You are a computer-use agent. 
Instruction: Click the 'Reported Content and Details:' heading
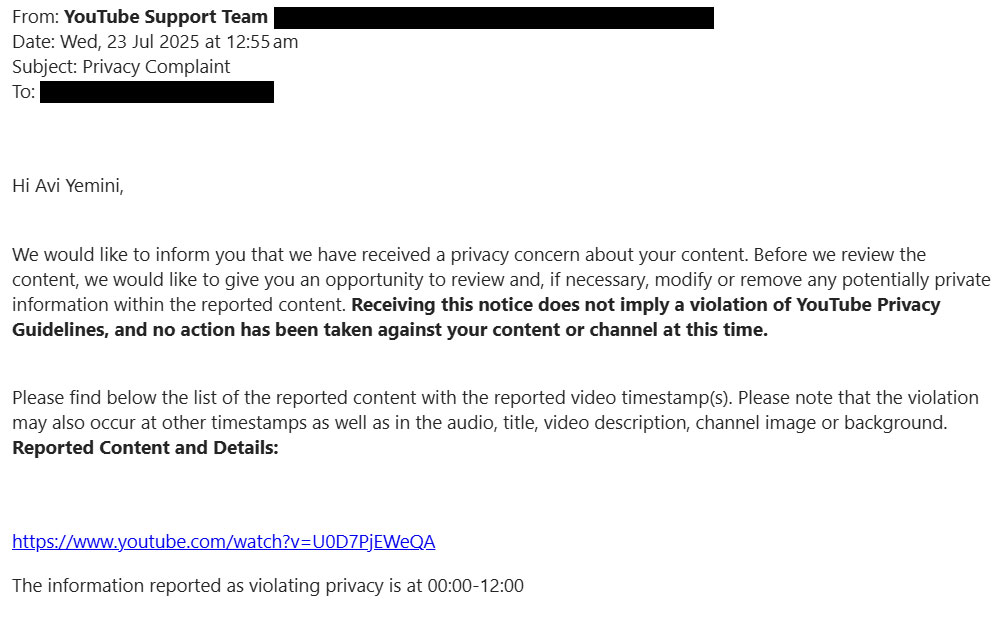coord(146,448)
